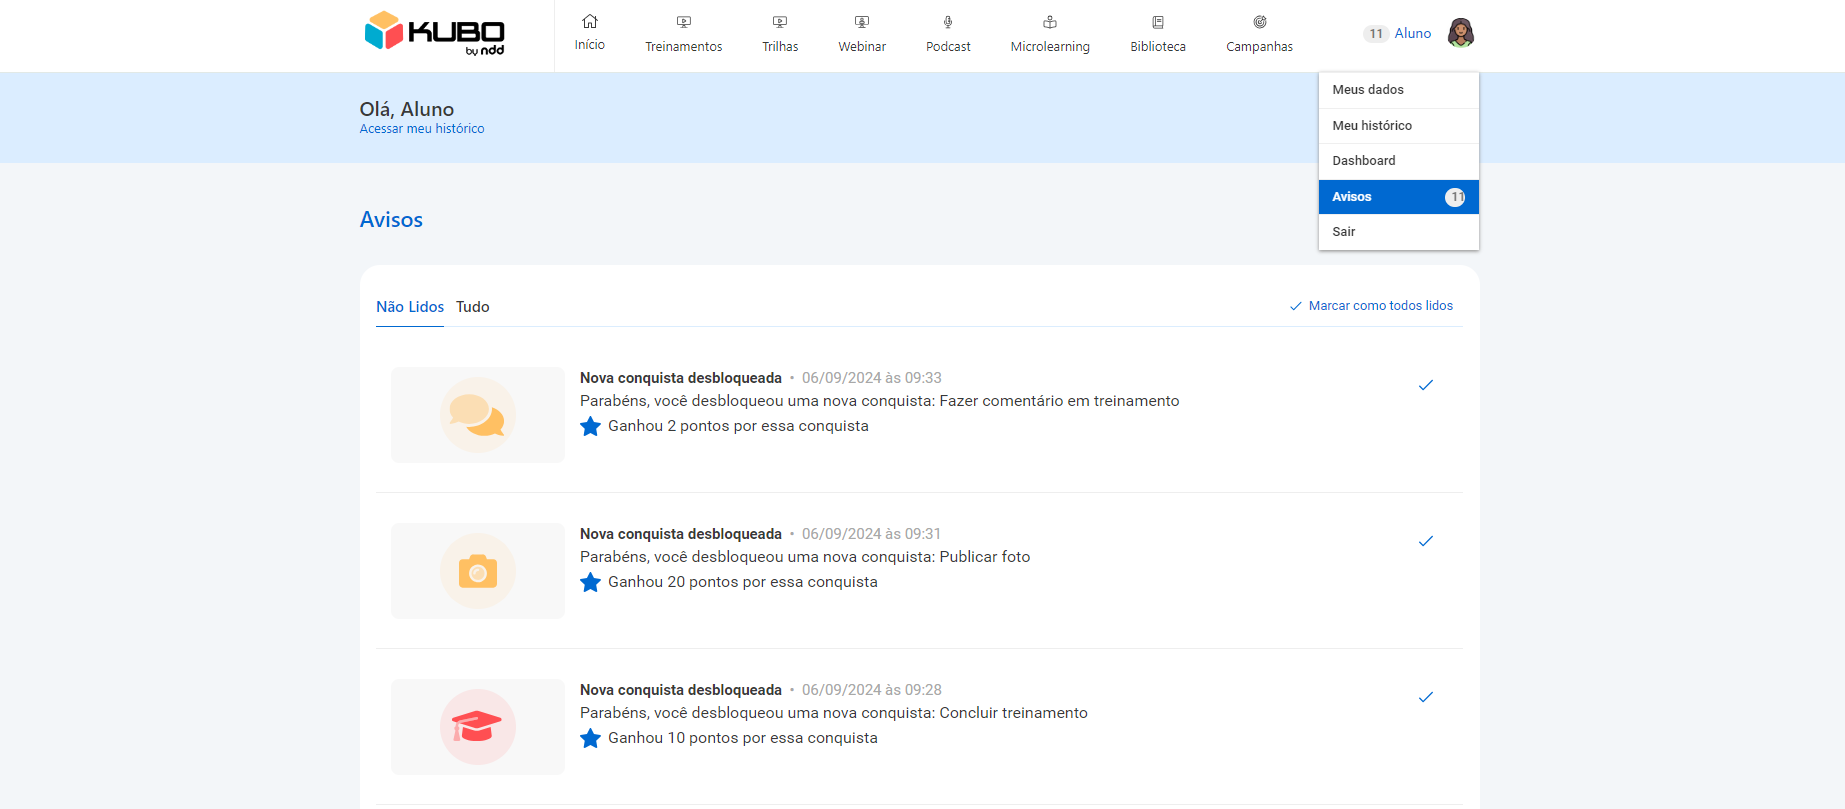Click the Aluno username dropdown

(1412, 33)
